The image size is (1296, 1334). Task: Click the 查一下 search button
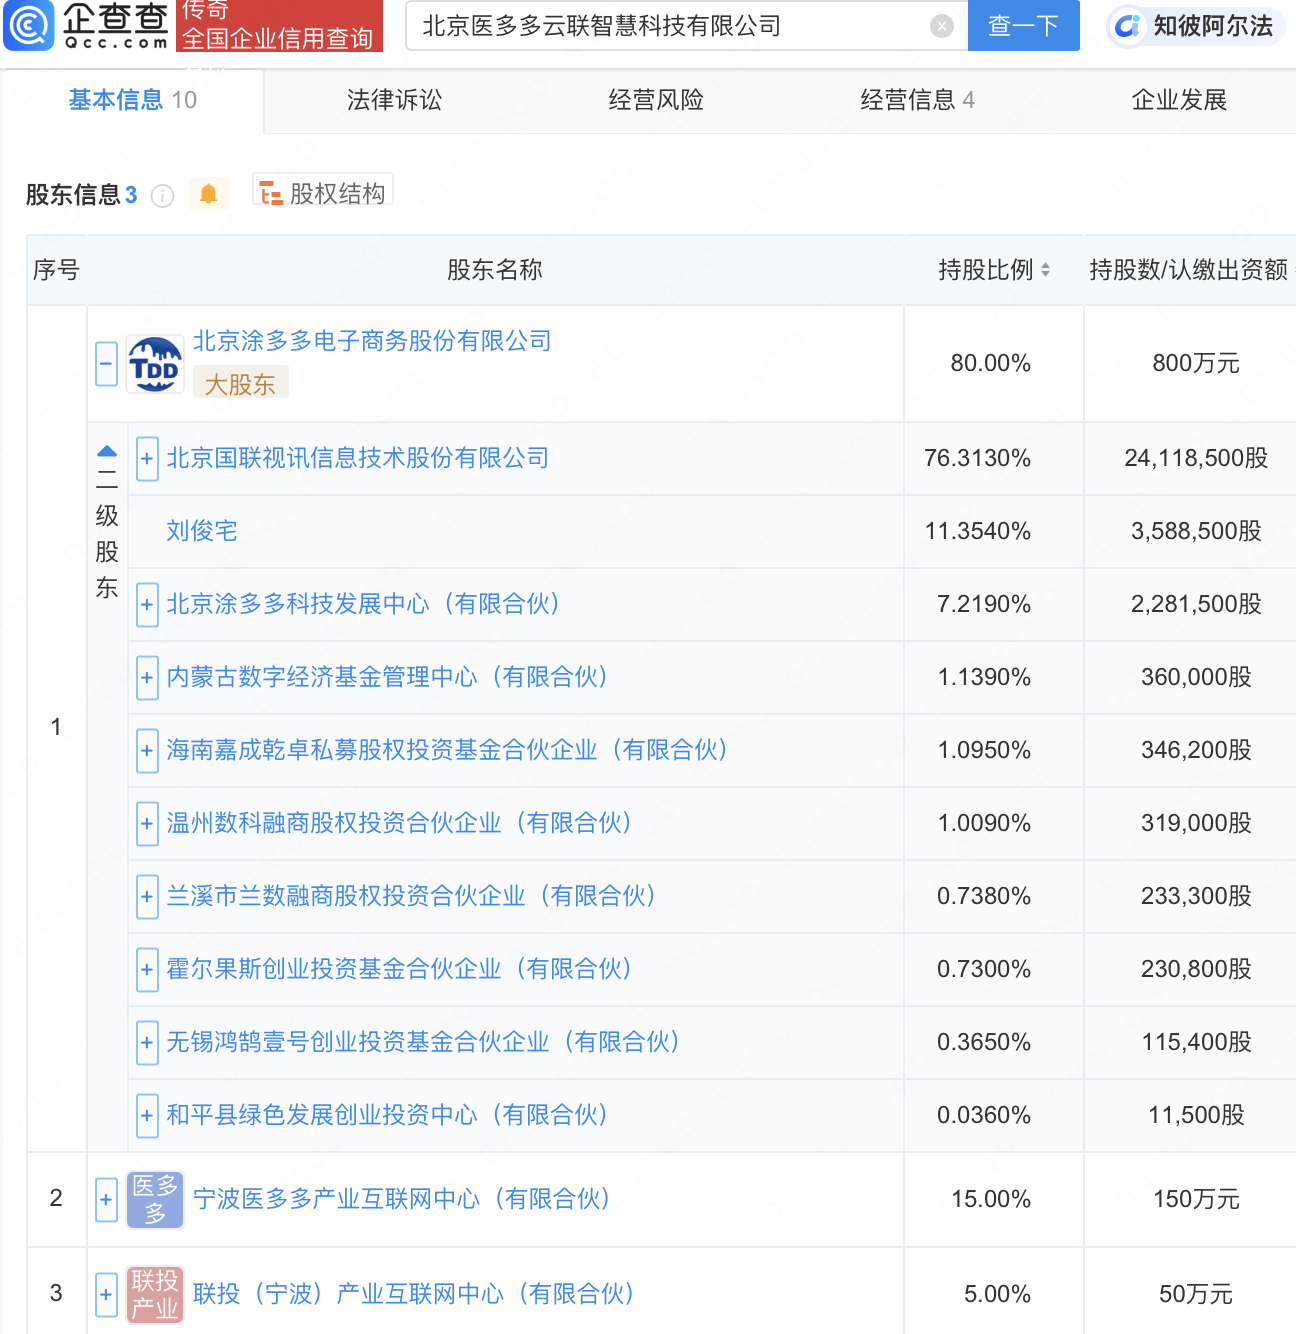(x=1023, y=26)
